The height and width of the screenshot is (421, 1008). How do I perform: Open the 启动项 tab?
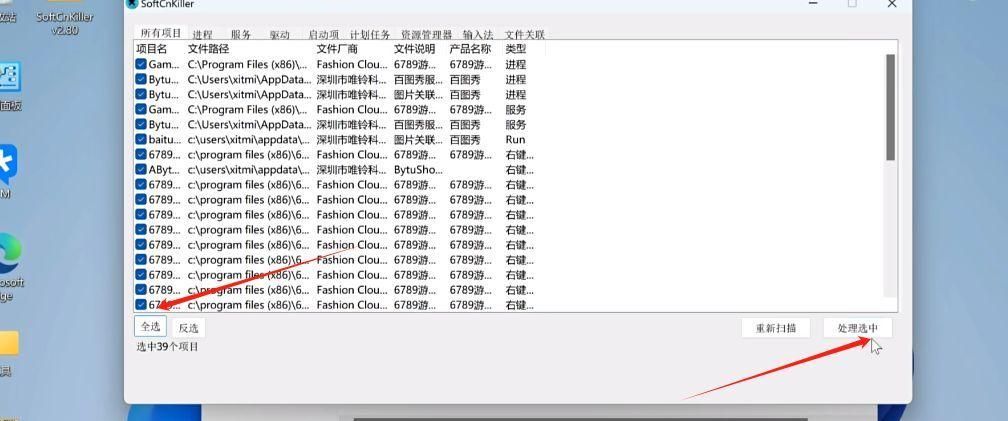point(323,35)
